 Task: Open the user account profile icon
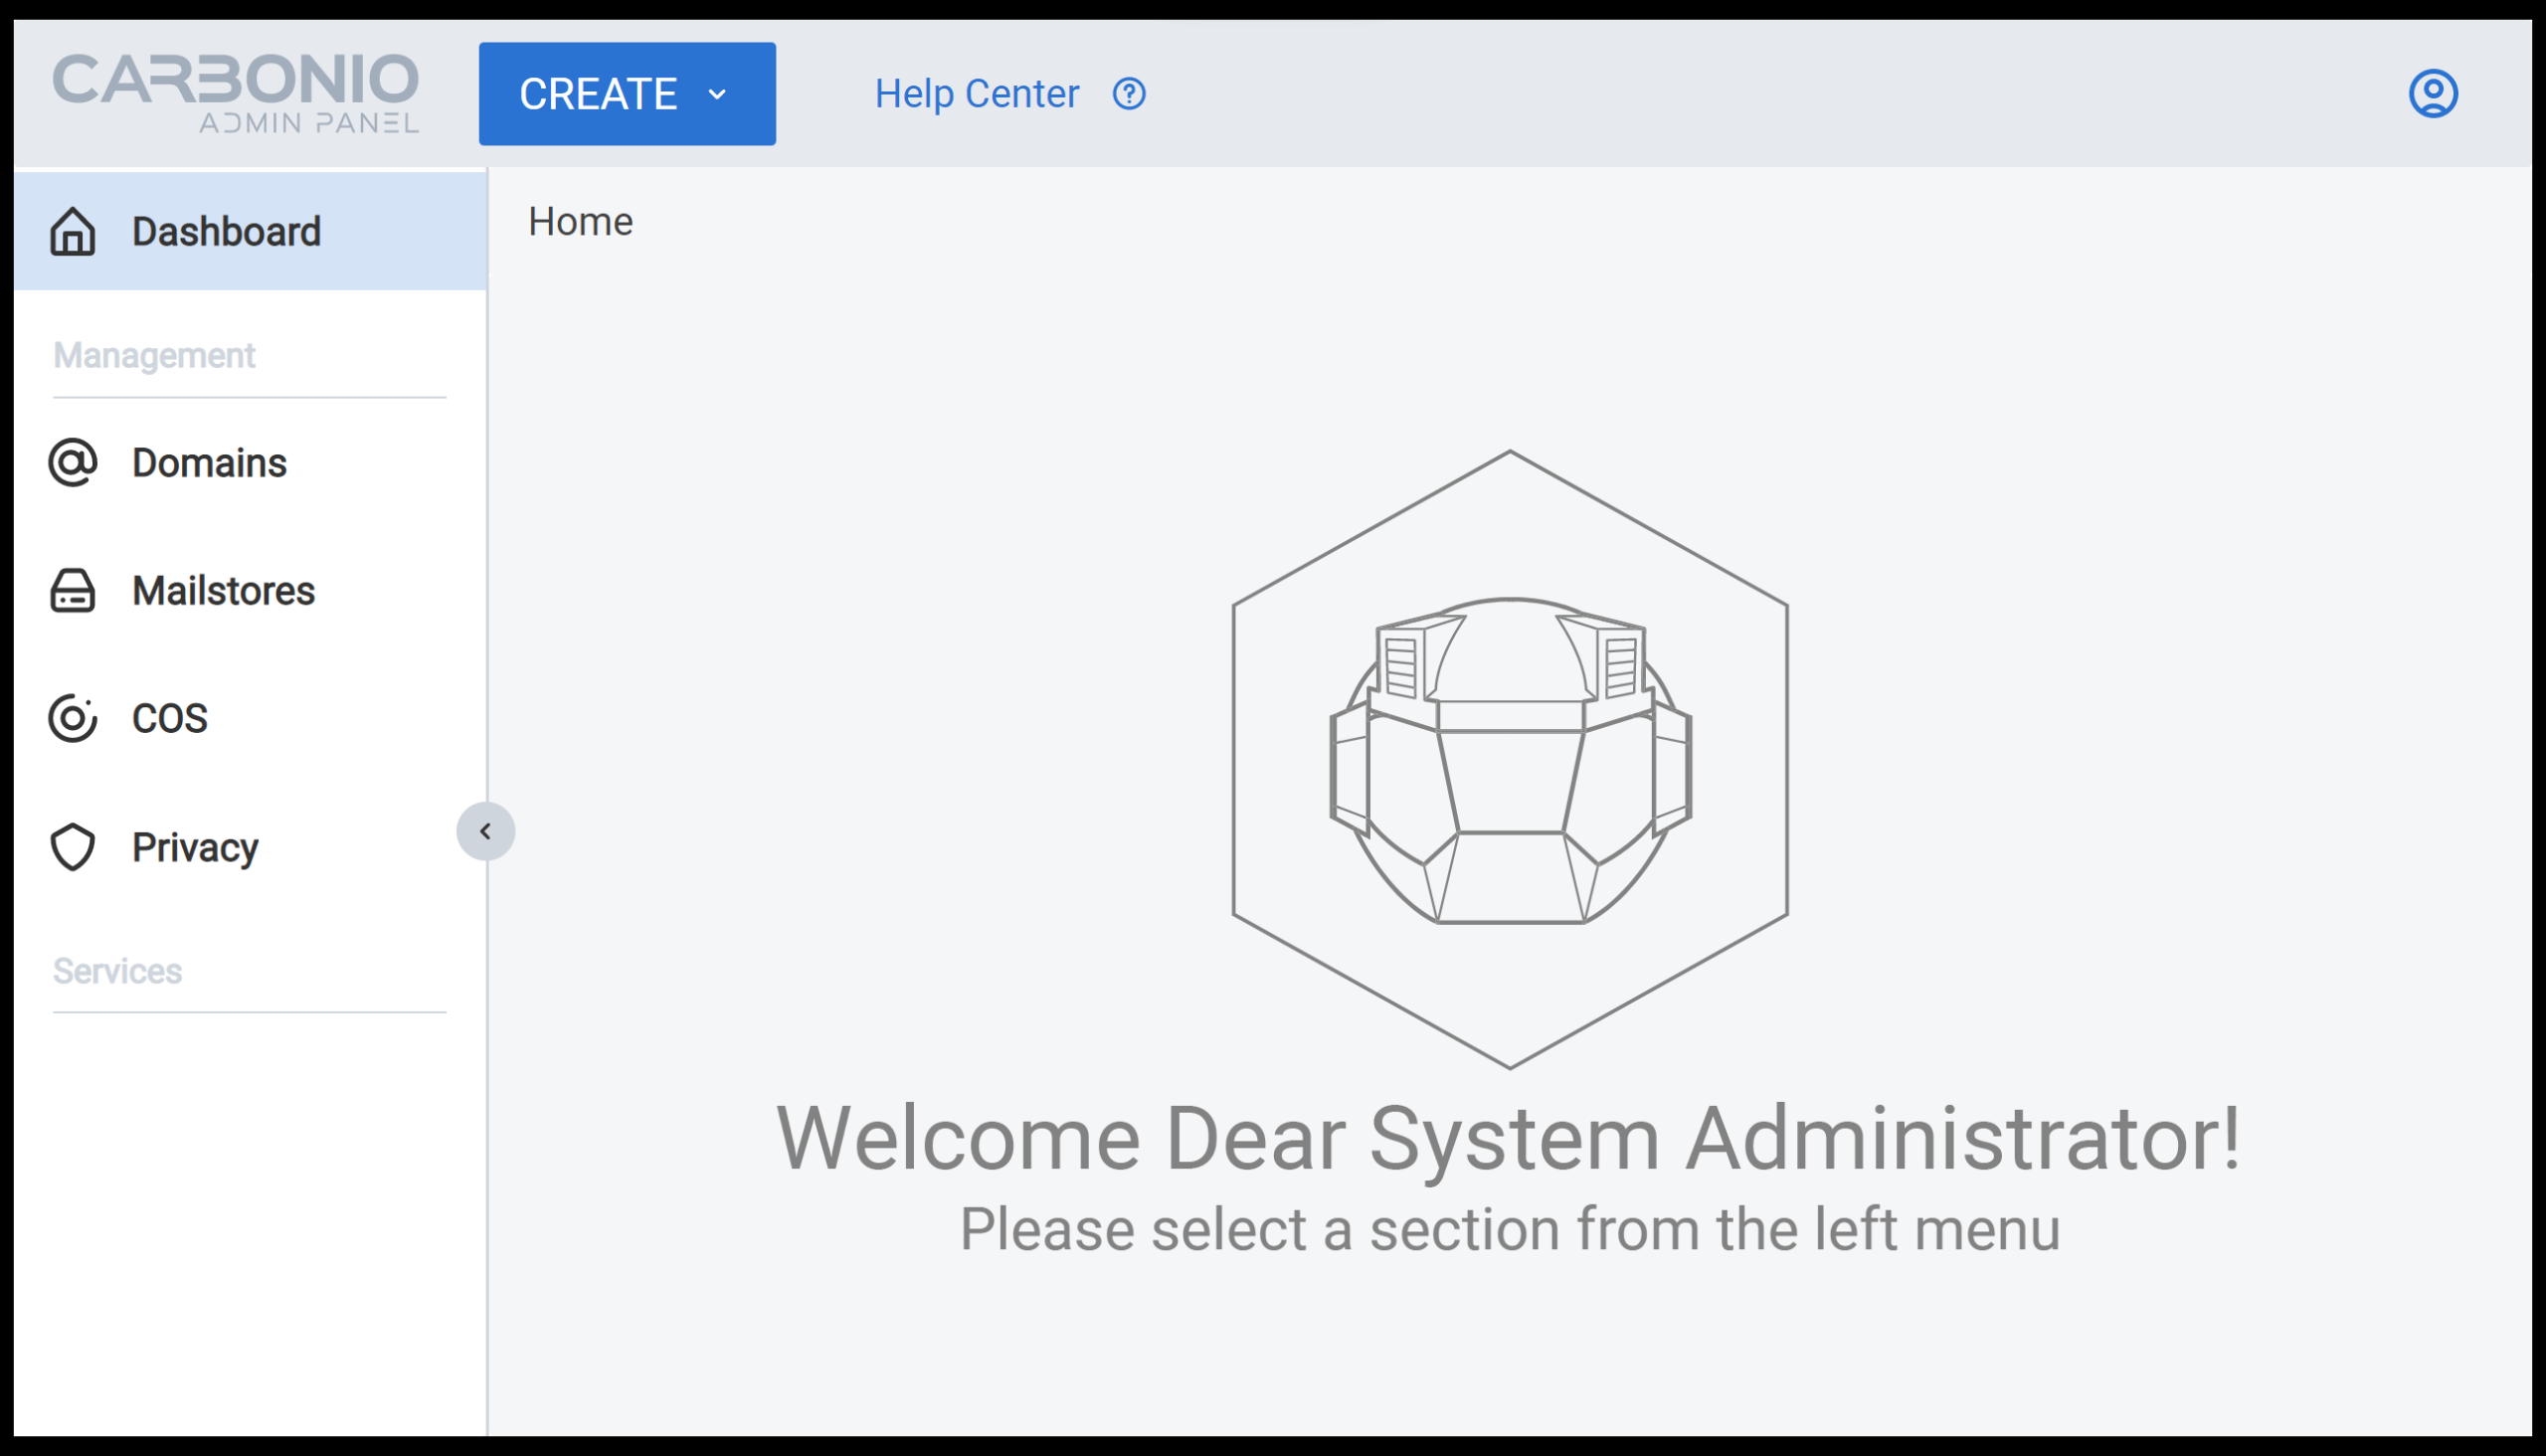tap(2433, 94)
